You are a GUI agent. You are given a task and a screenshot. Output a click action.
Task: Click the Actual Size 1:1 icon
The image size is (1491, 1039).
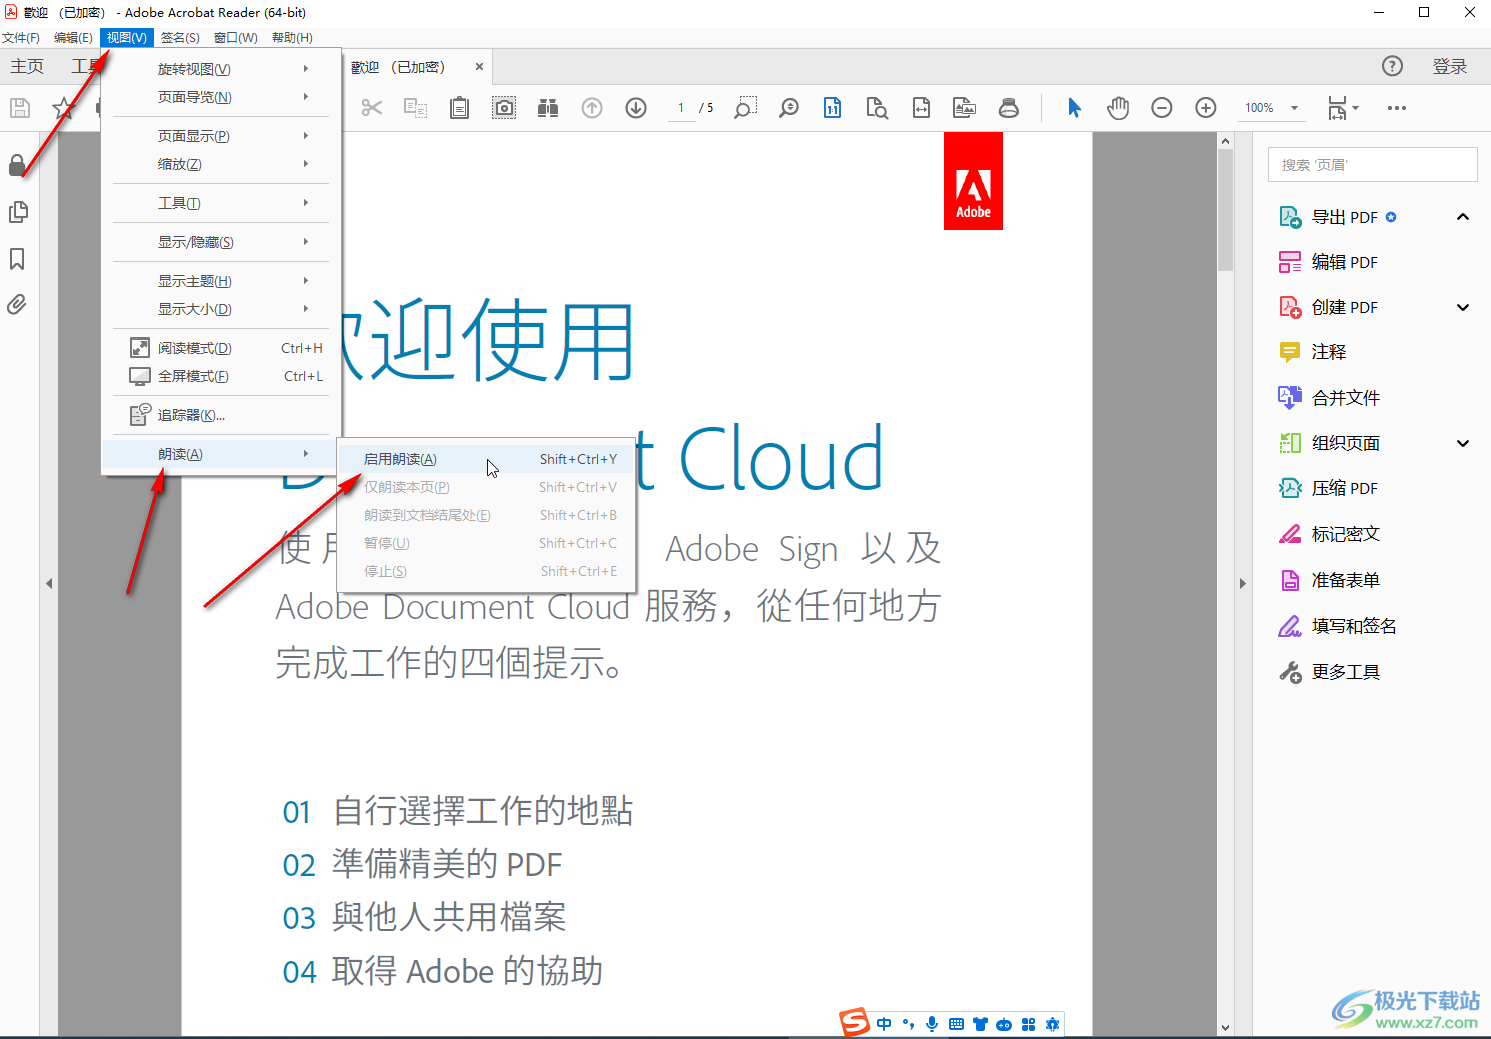(833, 108)
